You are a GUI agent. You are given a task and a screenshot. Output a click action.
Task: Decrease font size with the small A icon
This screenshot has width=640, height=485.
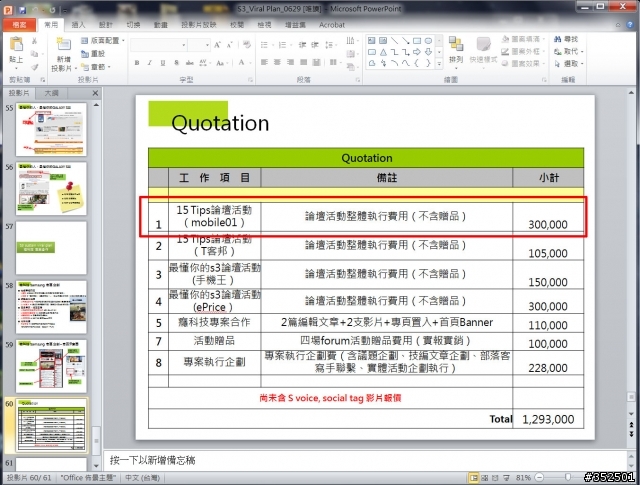point(229,45)
